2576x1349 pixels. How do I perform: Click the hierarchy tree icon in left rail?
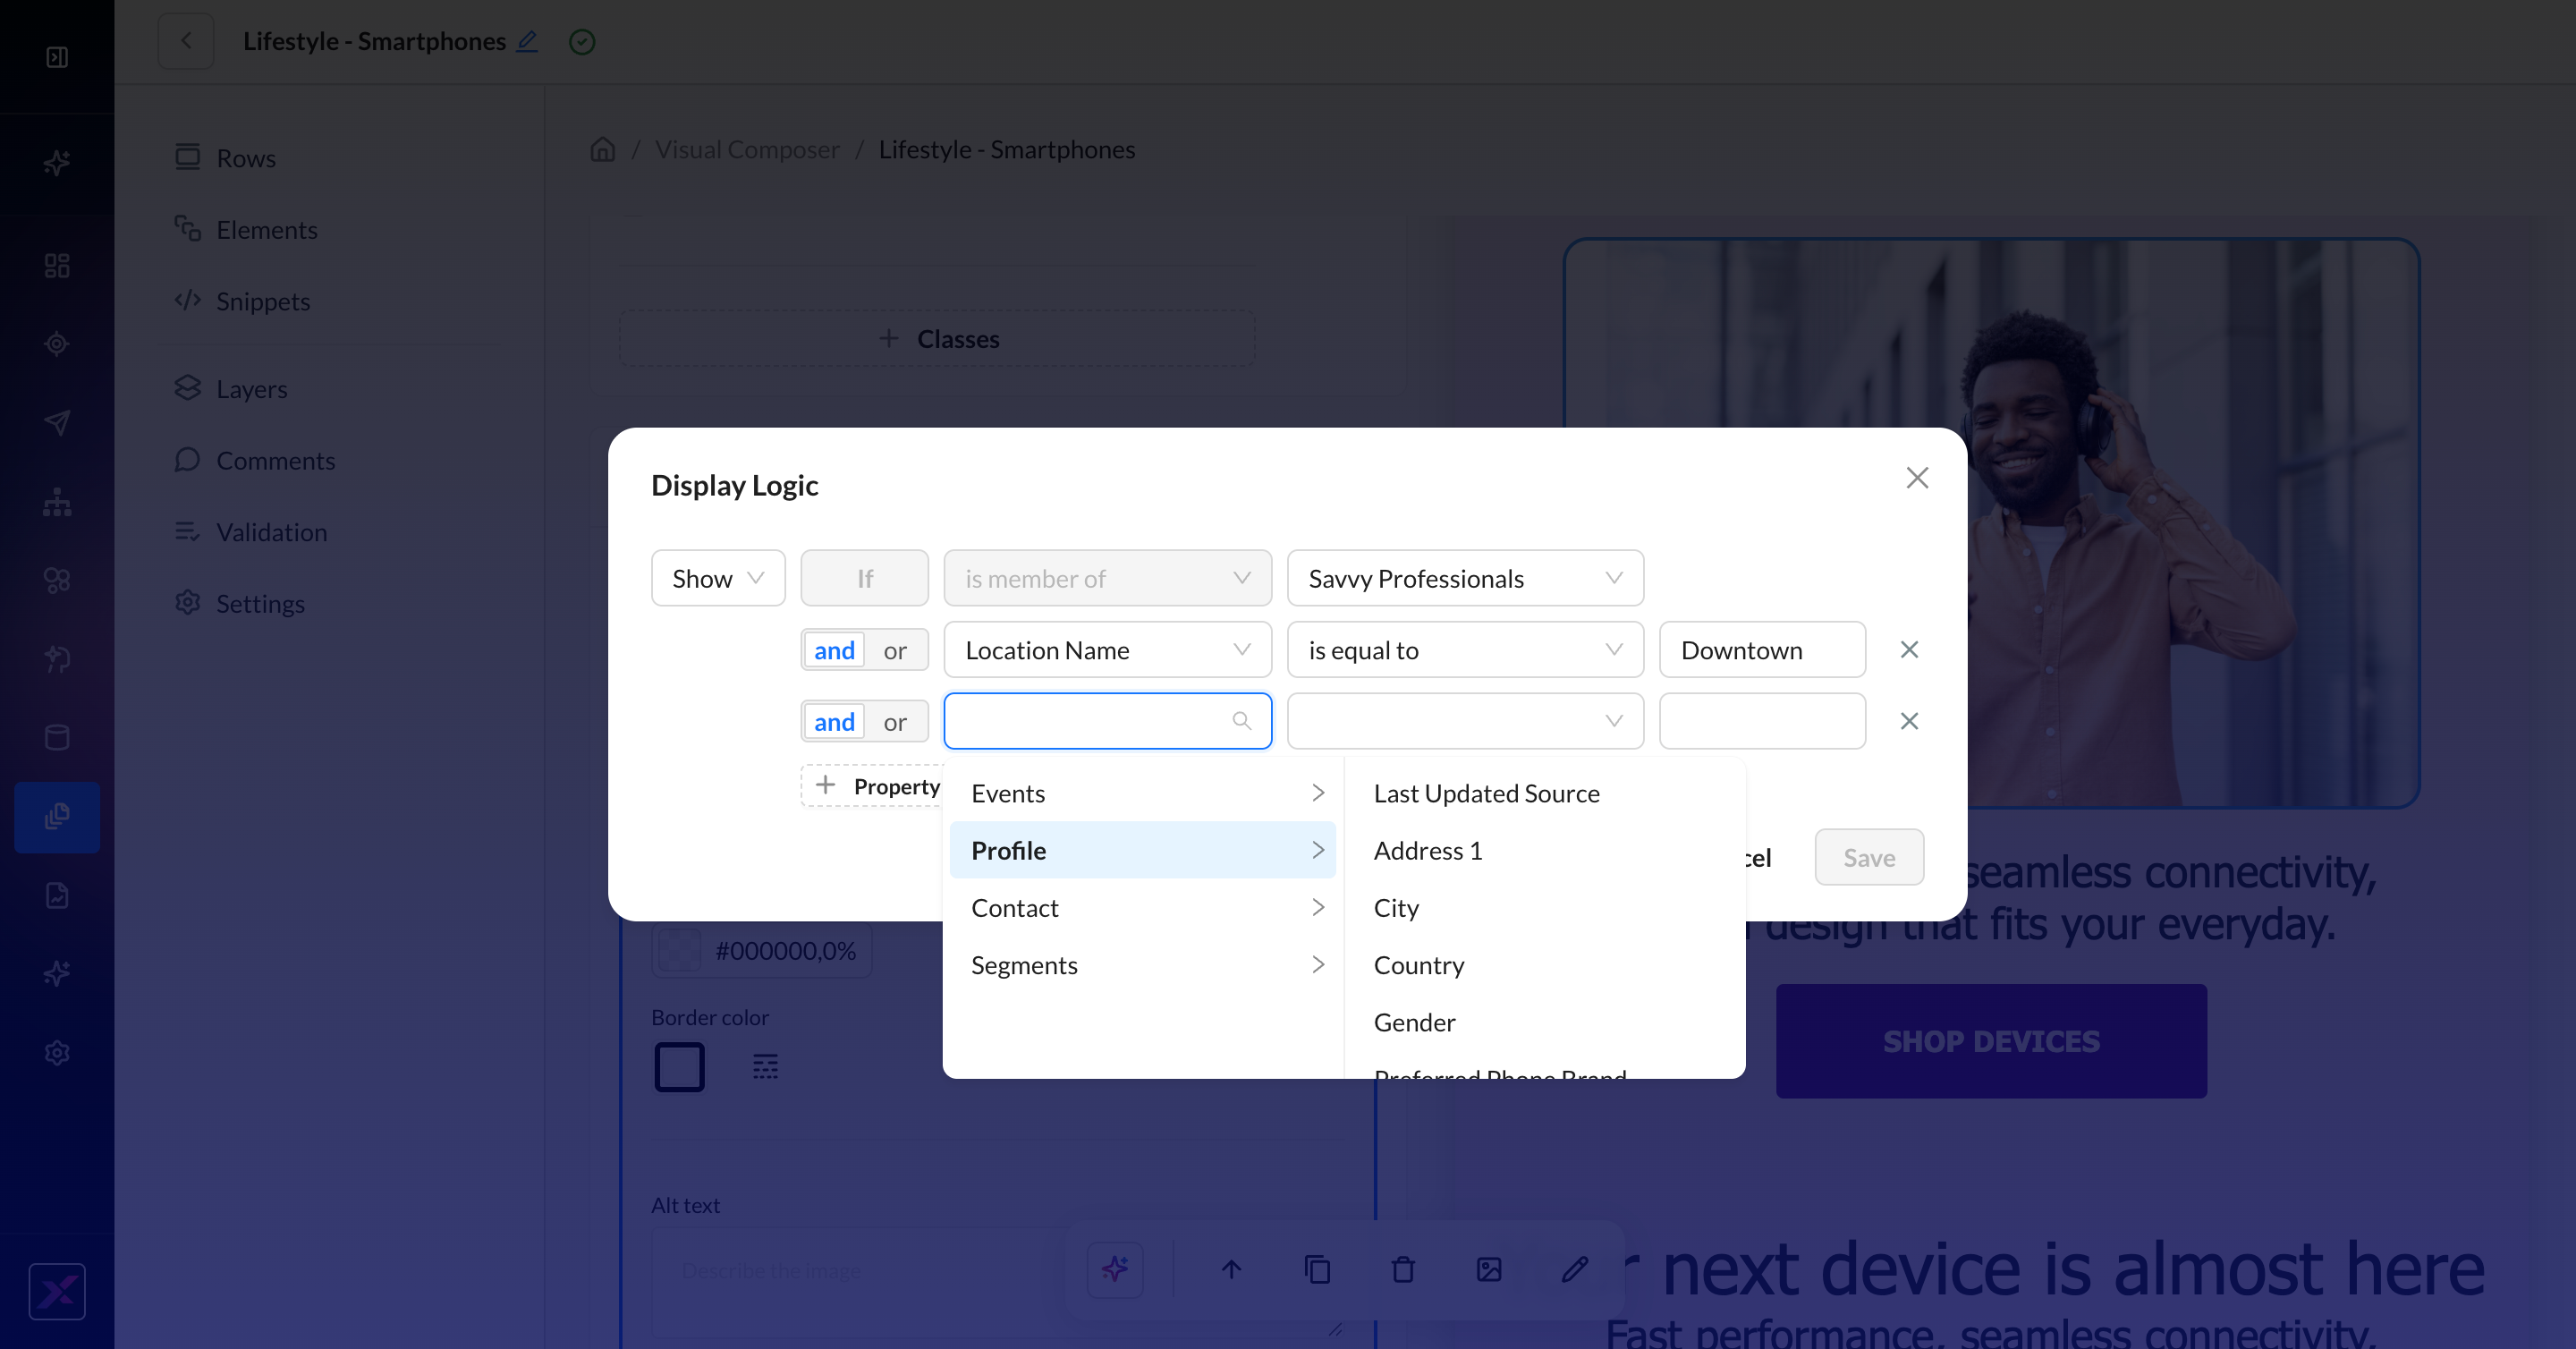tap(57, 502)
